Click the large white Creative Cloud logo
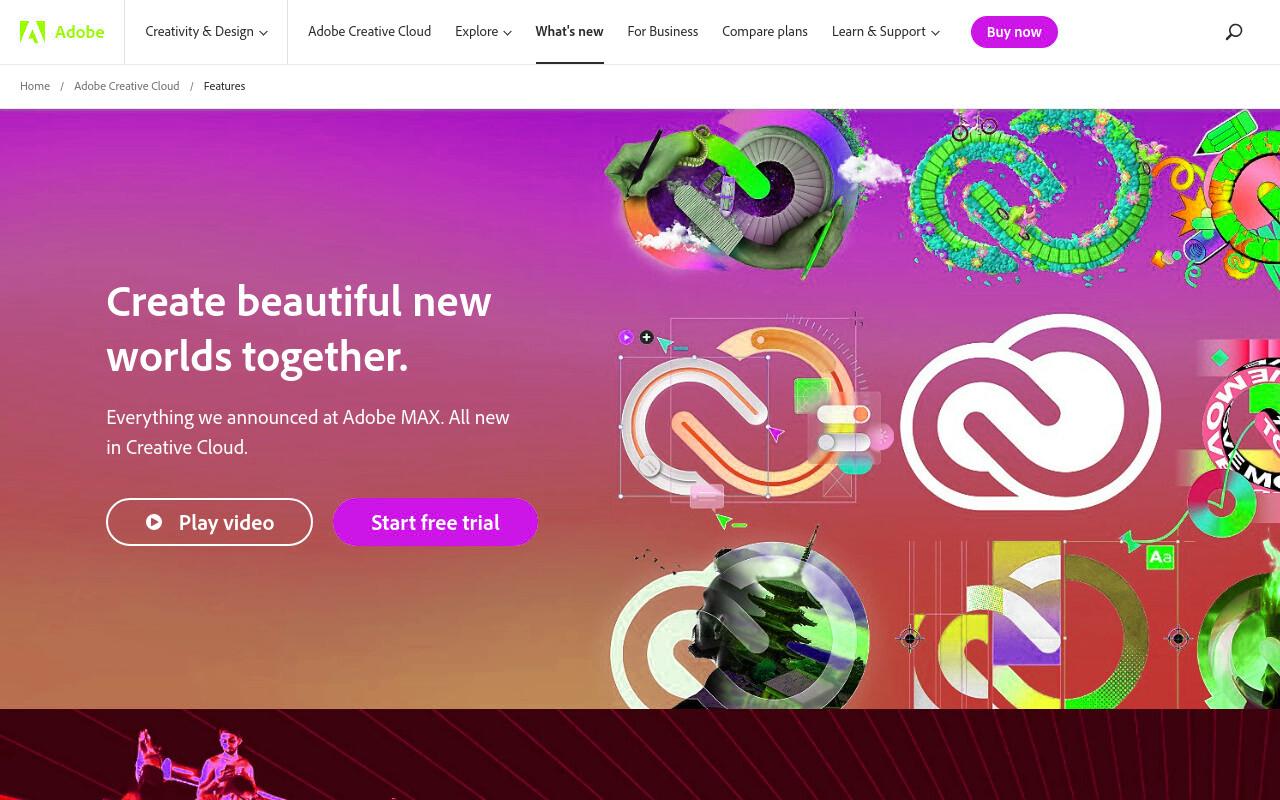This screenshot has height=800, width=1280. (1031, 412)
